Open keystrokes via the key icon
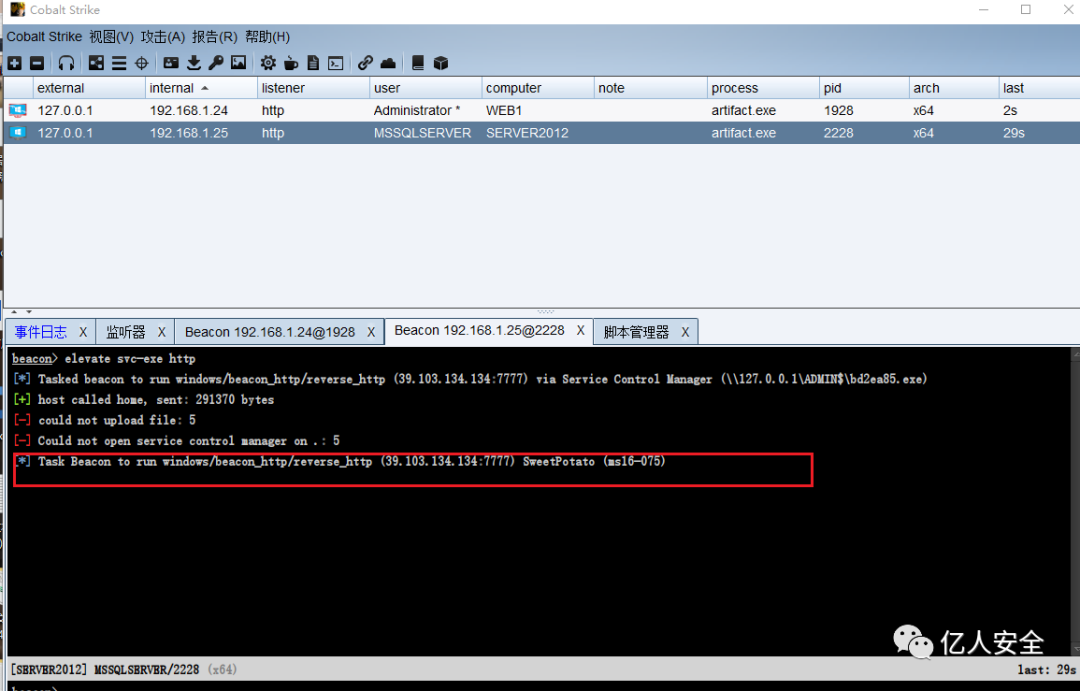1080x691 pixels. click(x=216, y=63)
